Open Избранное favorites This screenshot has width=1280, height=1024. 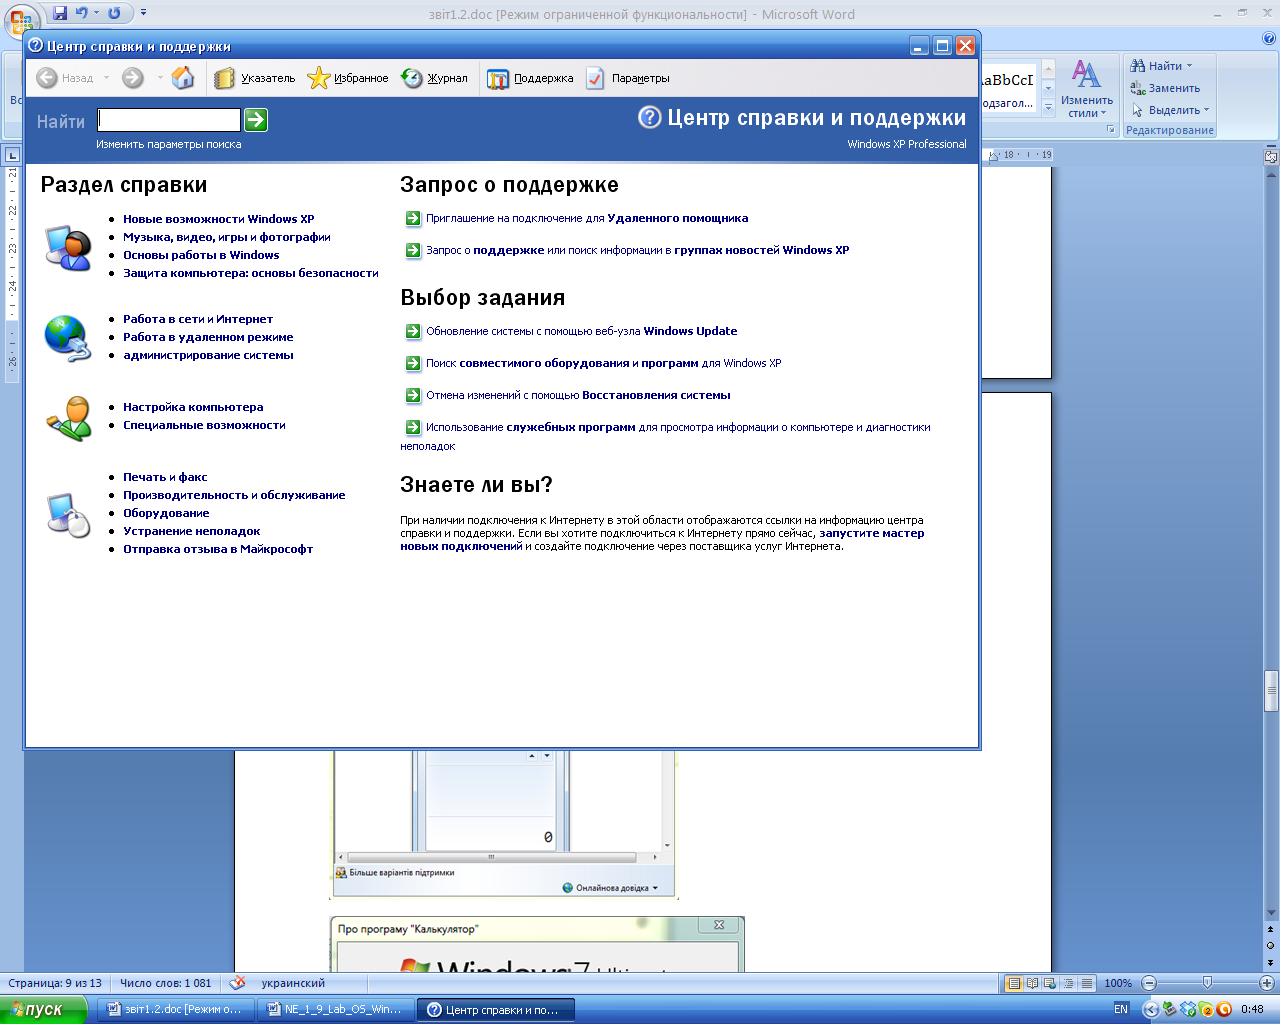point(348,78)
